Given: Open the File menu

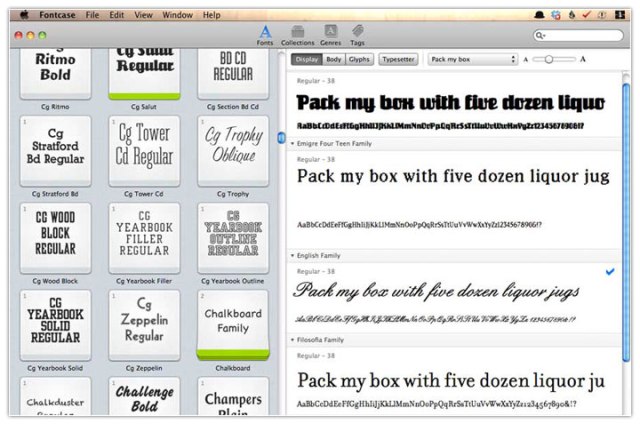Looking at the screenshot, I should pos(92,15).
